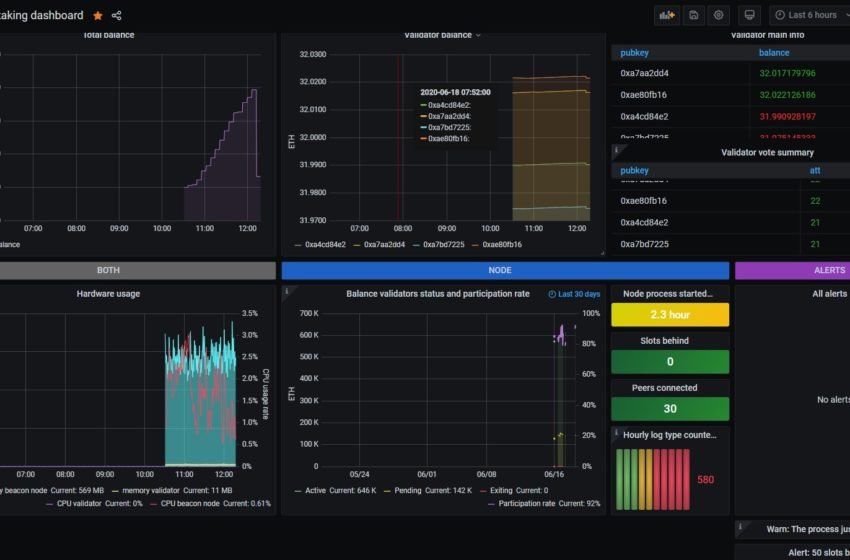The width and height of the screenshot is (850, 560).
Task: Click pubkey 0xa4cd84e2 in main info table
Action: coord(644,117)
